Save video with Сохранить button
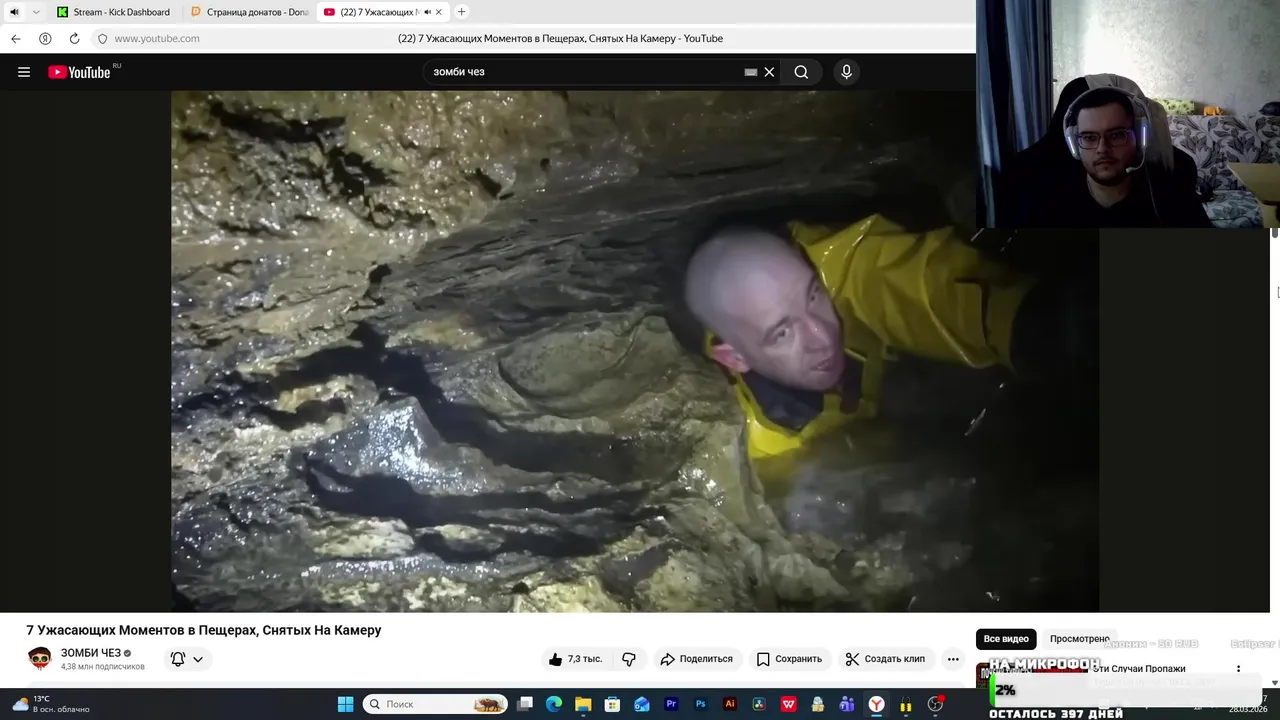The image size is (1280, 720). pyautogui.click(x=790, y=659)
